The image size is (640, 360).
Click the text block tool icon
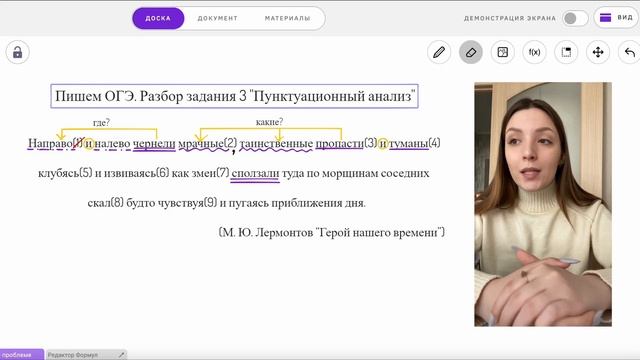tap(566, 52)
